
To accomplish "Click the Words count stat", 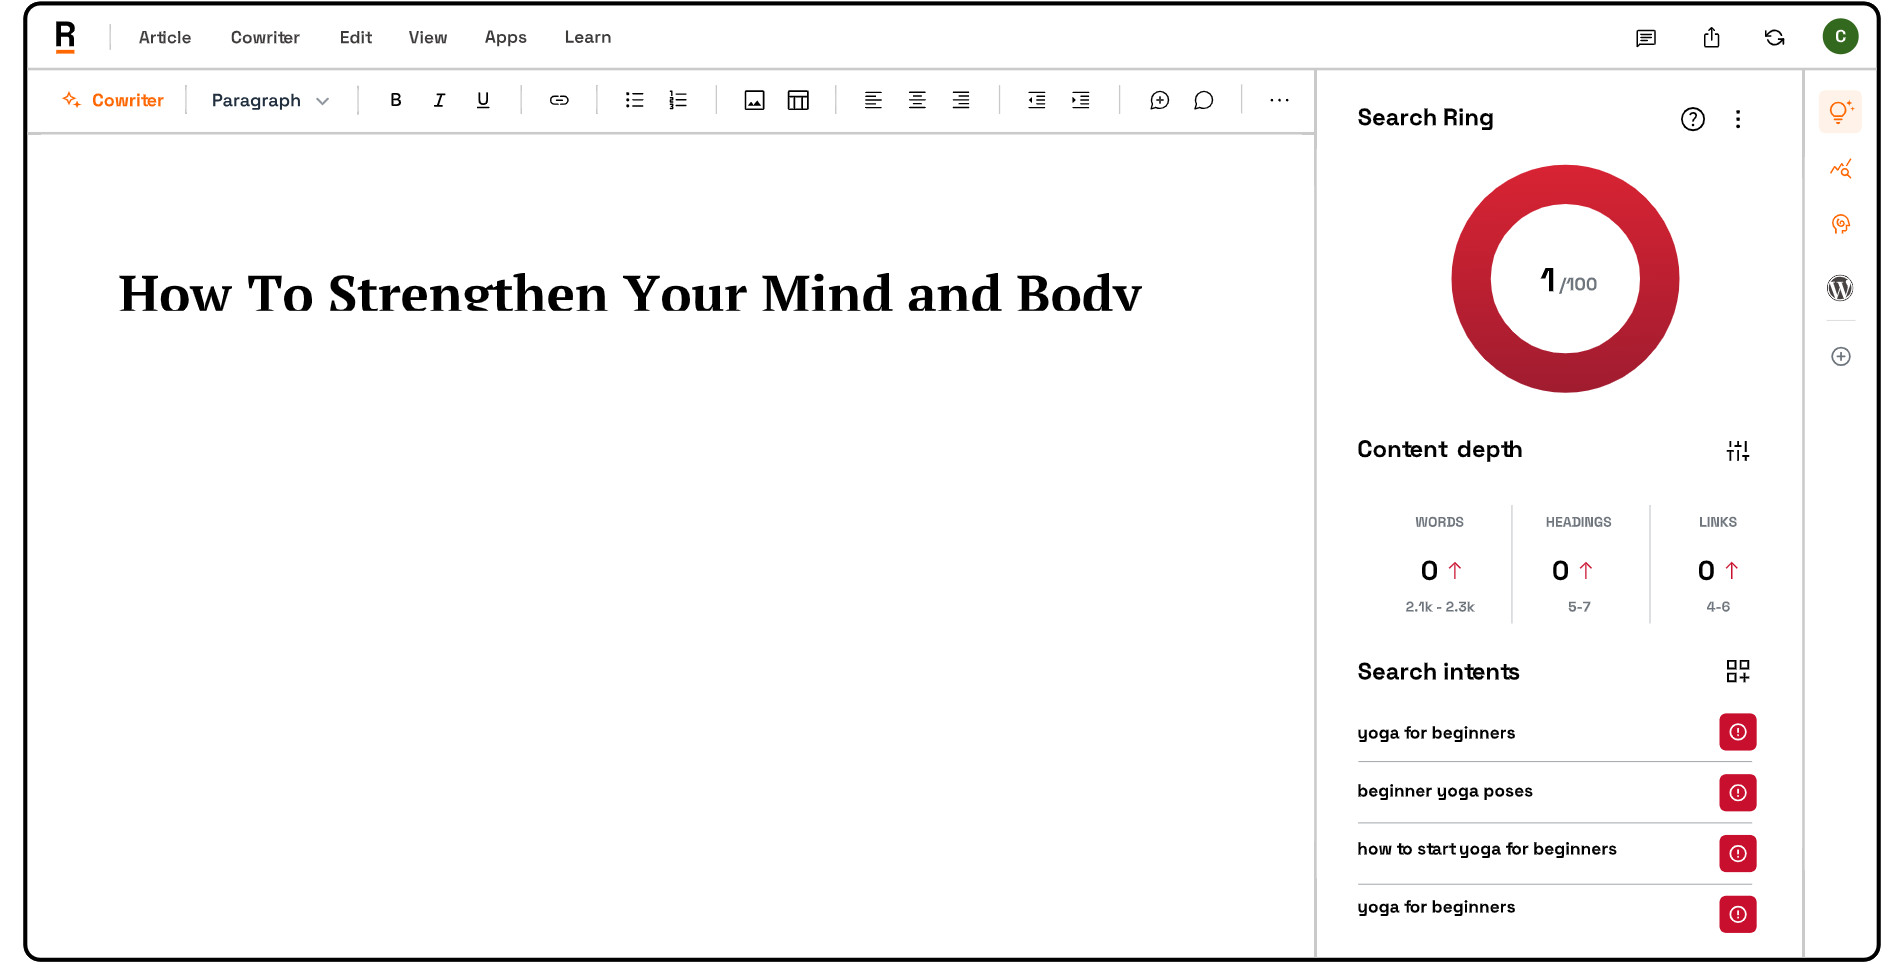I will pos(1440,570).
